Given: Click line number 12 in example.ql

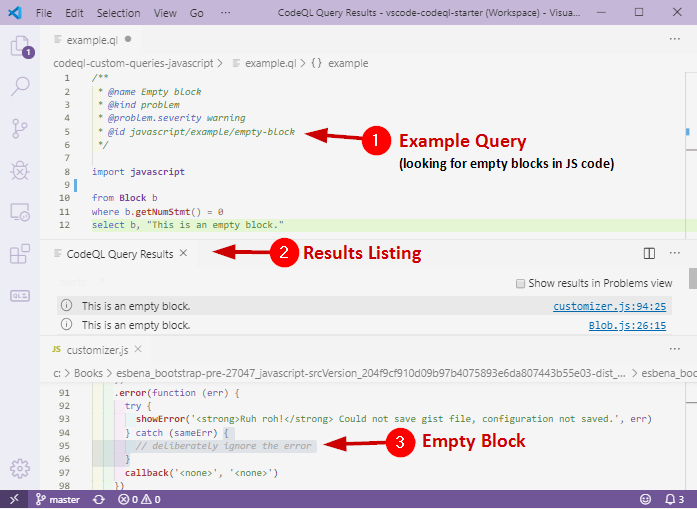Looking at the screenshot, I should (64, 225).
